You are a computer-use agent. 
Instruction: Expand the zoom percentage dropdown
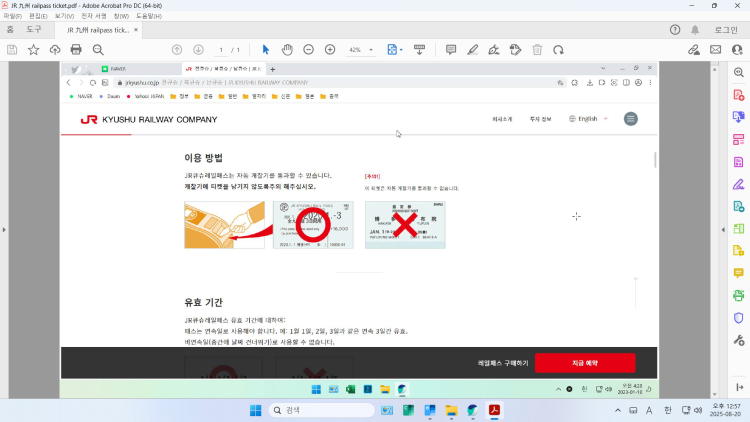(371, 50)
